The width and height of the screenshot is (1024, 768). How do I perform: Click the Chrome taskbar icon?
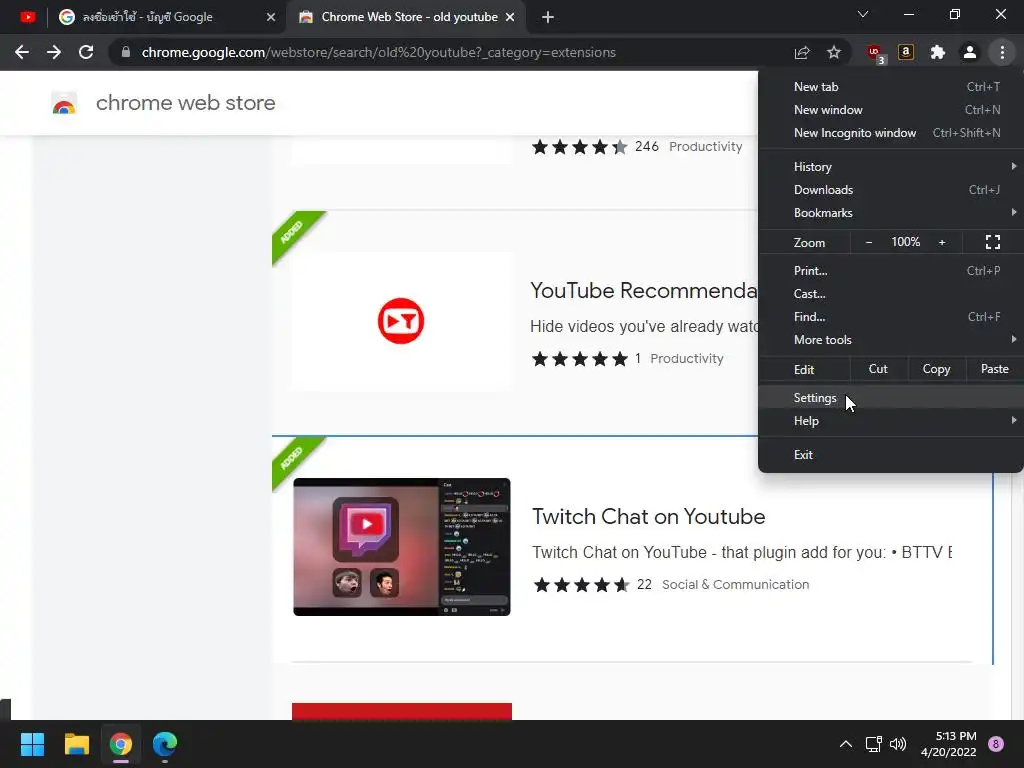[x=121, y=744]
